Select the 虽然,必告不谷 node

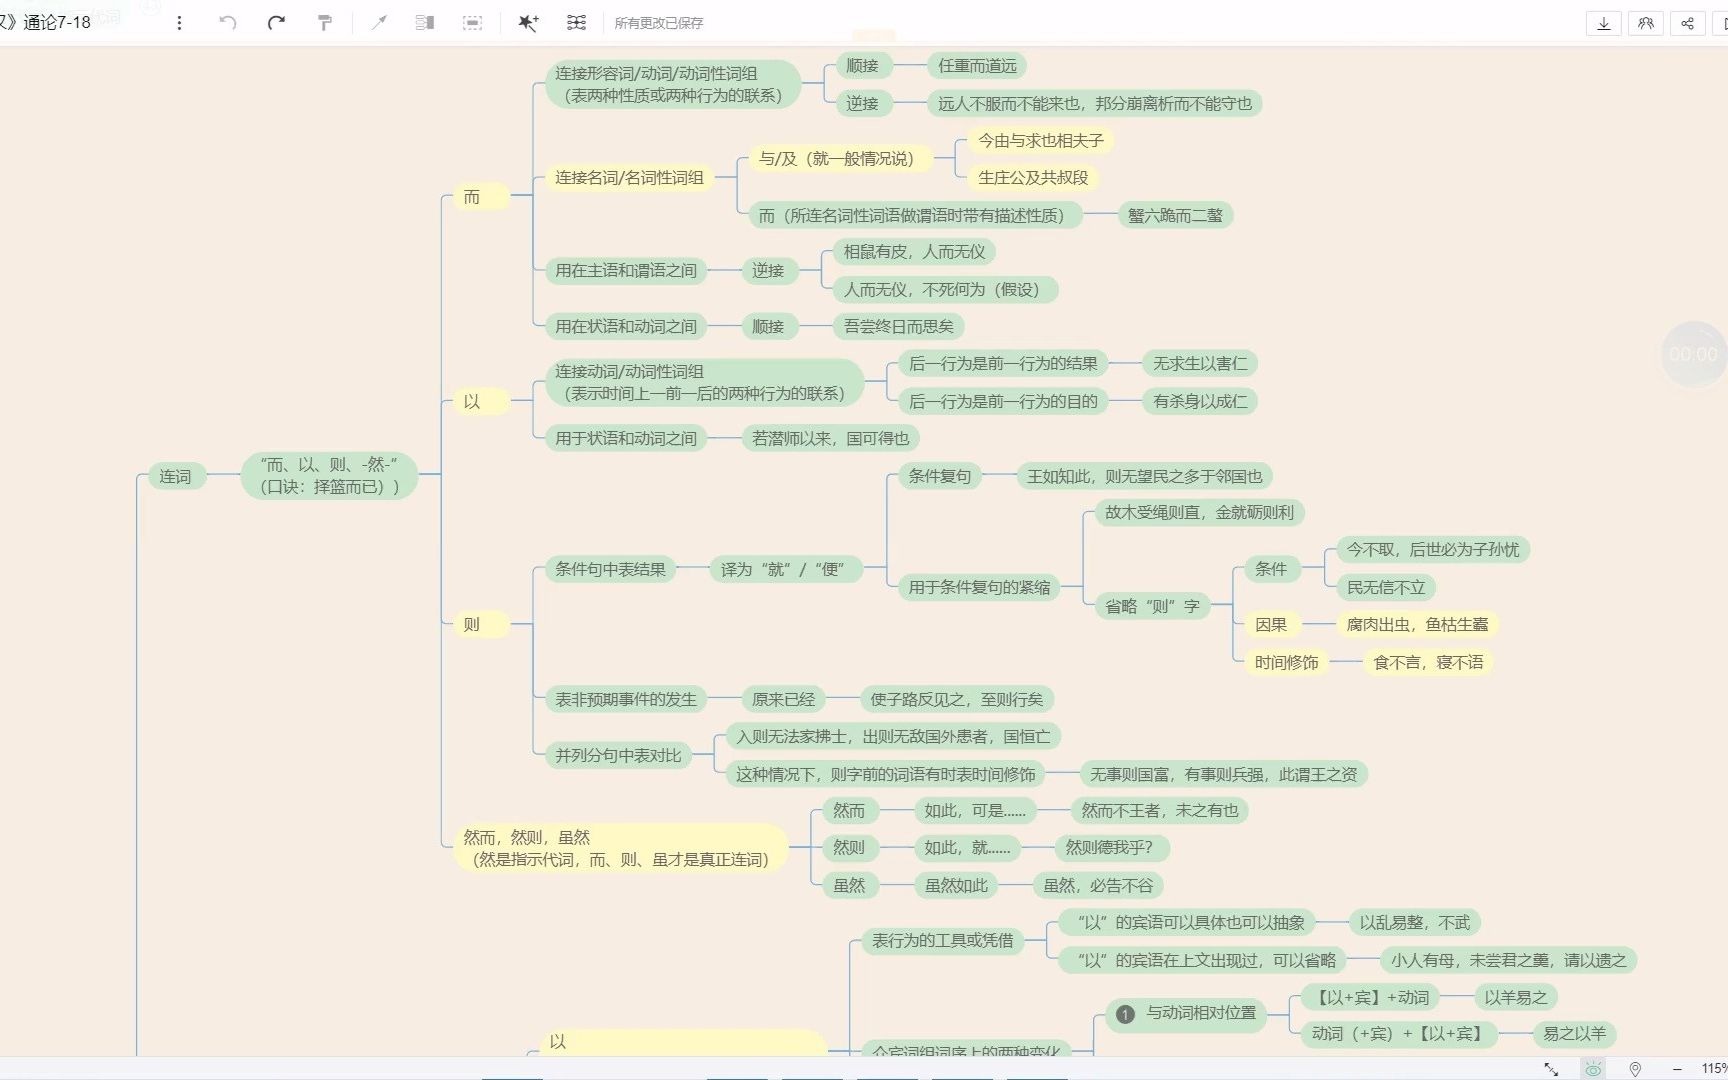[1098, 885]
